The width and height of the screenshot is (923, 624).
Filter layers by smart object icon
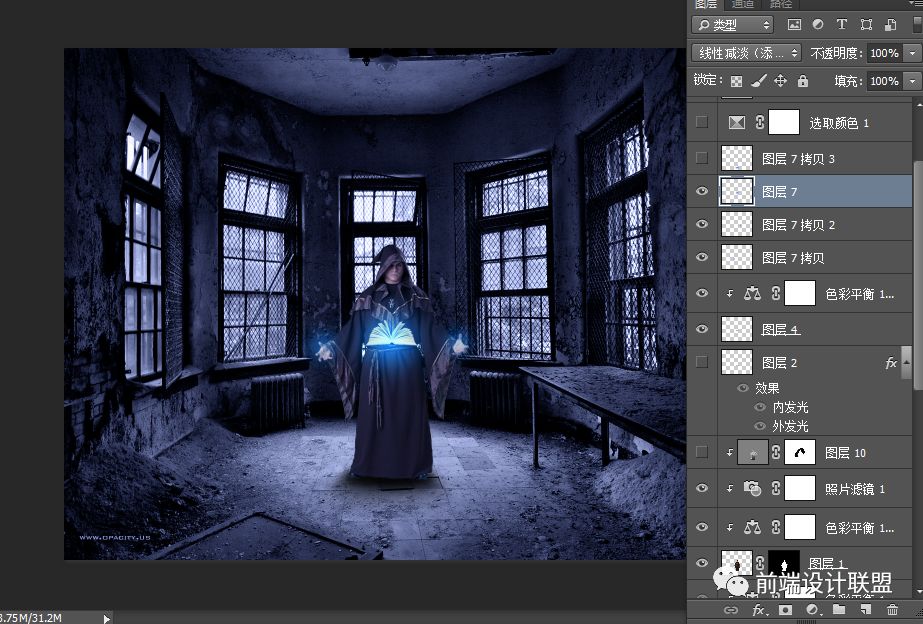(891, 25)
